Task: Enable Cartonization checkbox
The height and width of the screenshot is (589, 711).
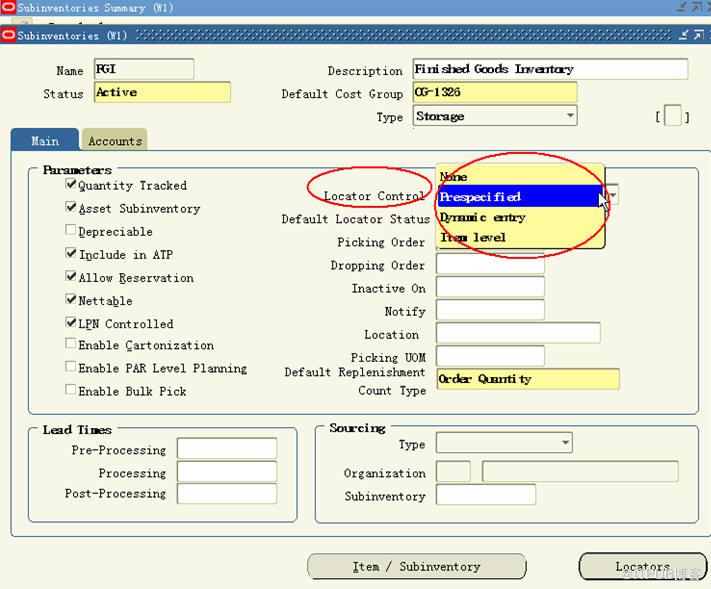Action: click(x=71, y=344)
